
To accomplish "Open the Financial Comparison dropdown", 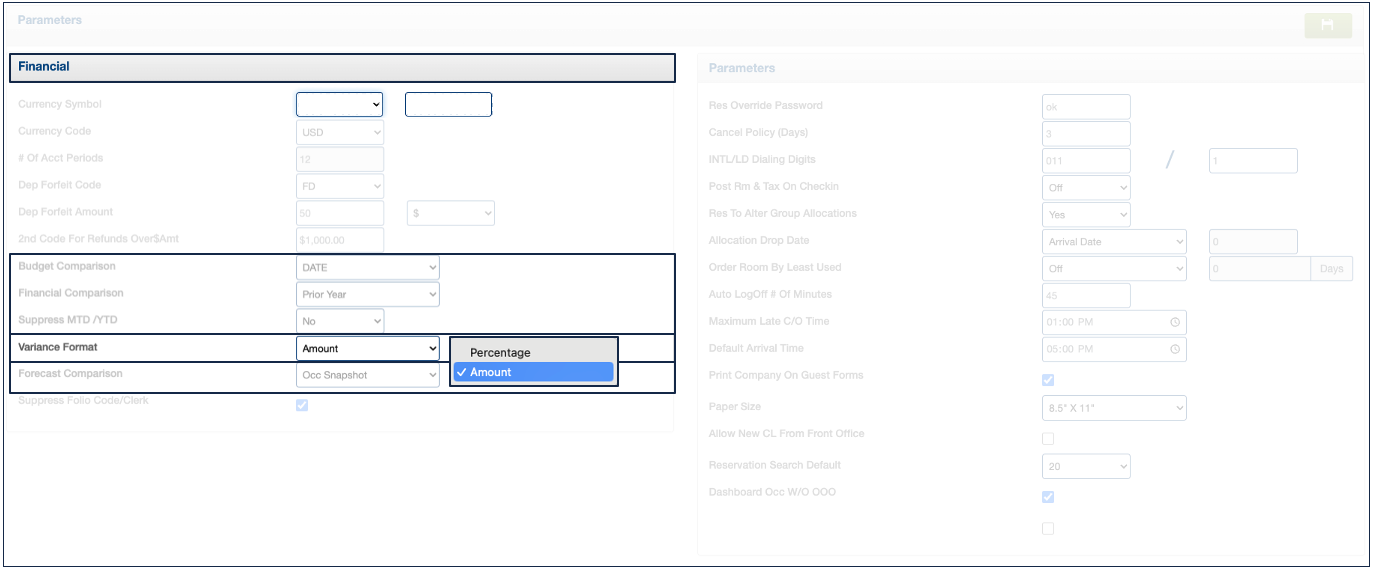I will (x=368, y=295).
